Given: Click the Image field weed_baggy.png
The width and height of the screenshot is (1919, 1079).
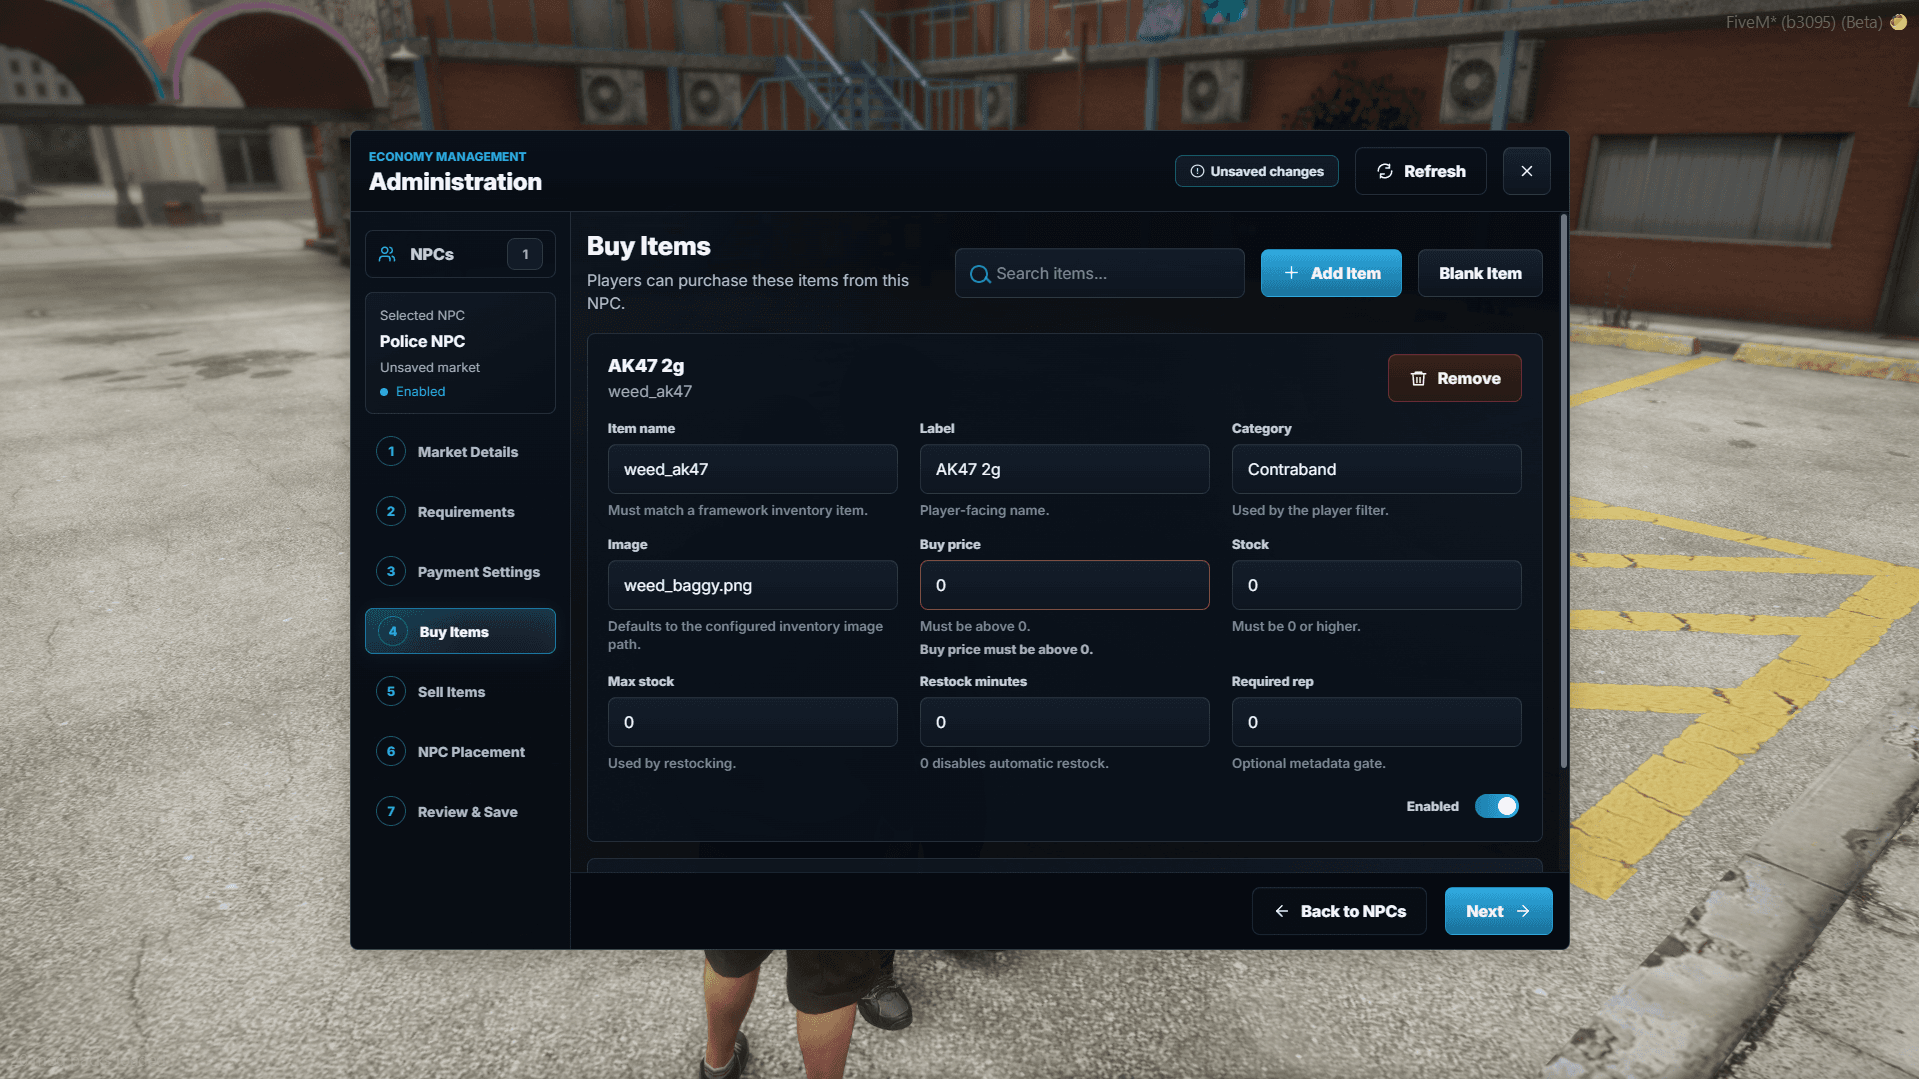Looking at the screenshot, I should pyautogui.click(x=752, y=585).
